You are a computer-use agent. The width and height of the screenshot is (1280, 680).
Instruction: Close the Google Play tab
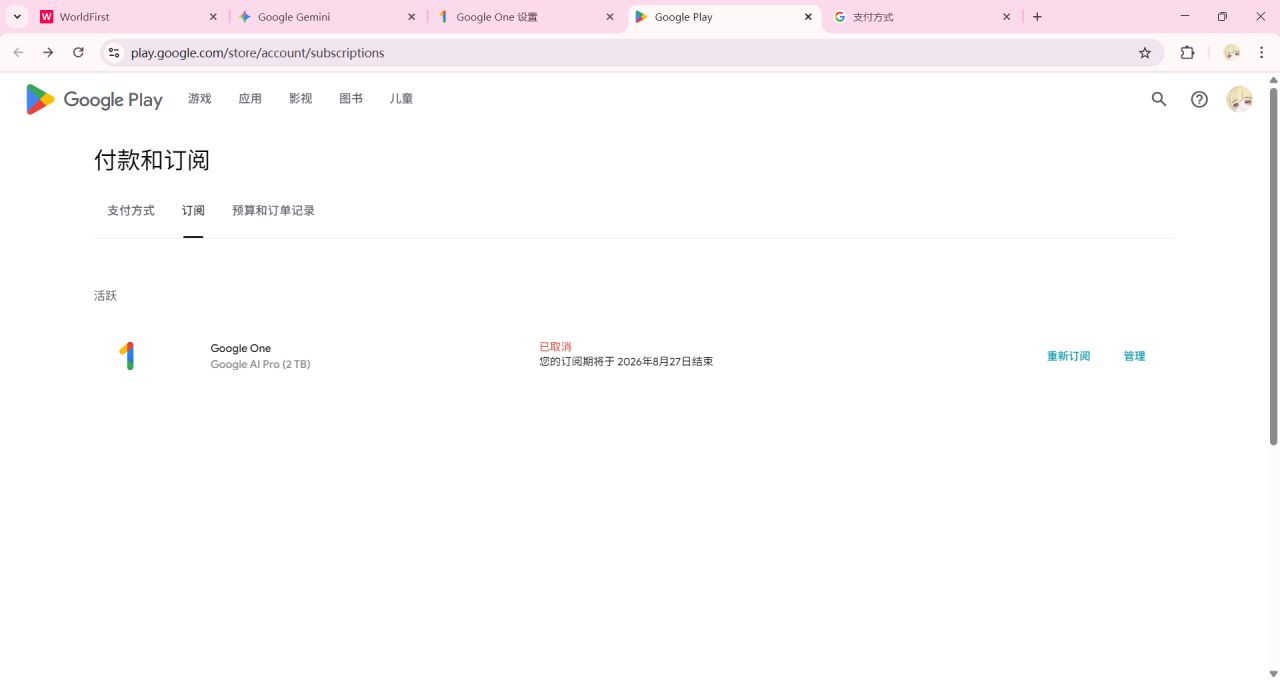click(808, 17)
